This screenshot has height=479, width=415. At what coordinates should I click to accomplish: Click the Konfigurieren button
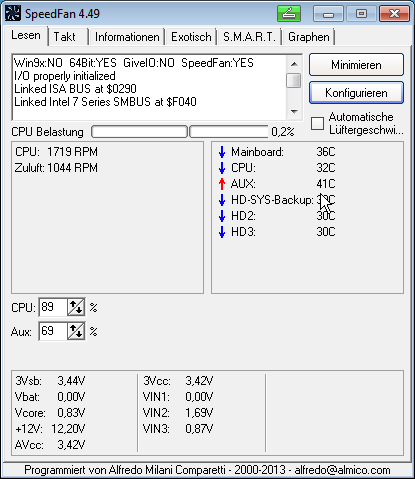[356, 93]
